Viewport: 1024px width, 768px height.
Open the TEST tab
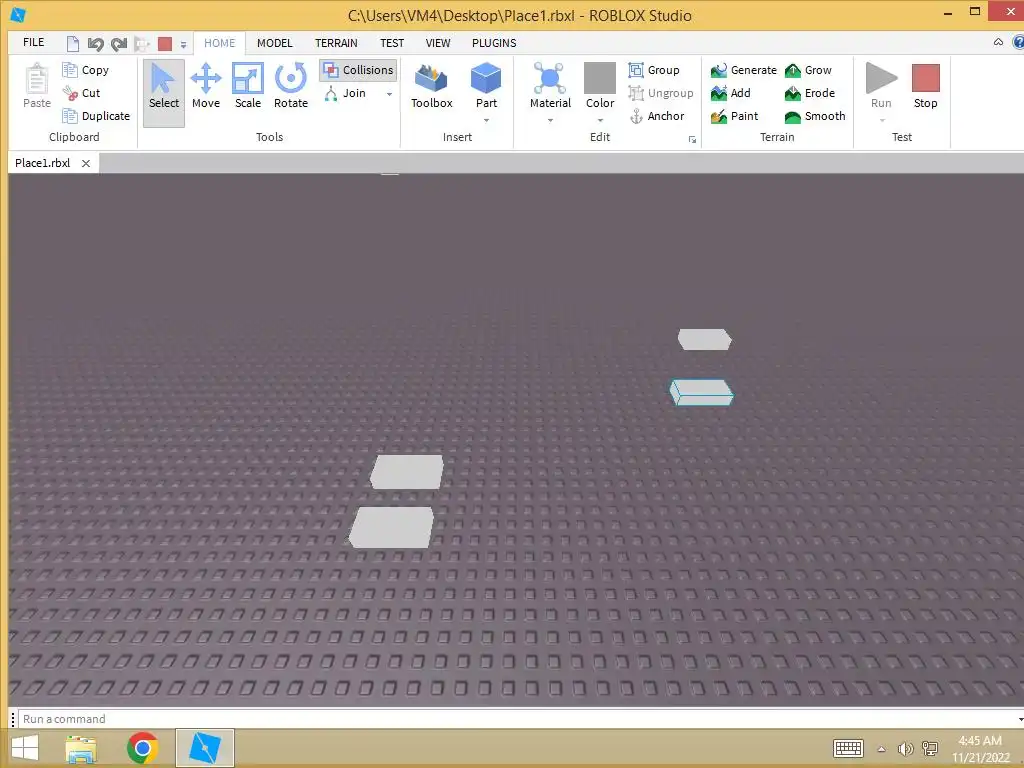392,43
